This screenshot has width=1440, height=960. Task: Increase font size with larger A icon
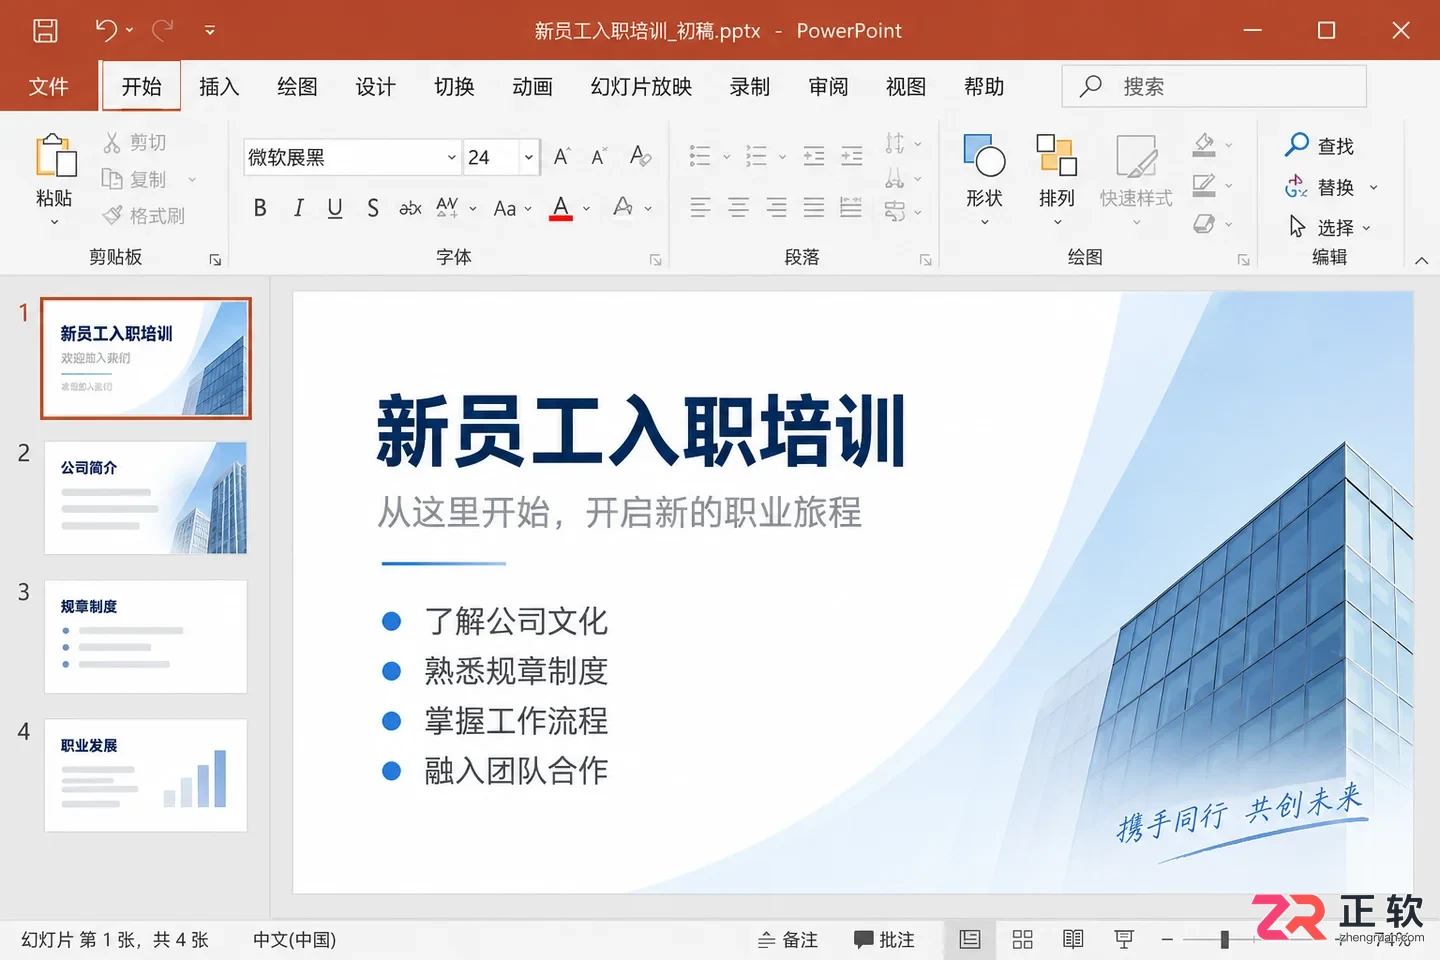coord(562,156)
